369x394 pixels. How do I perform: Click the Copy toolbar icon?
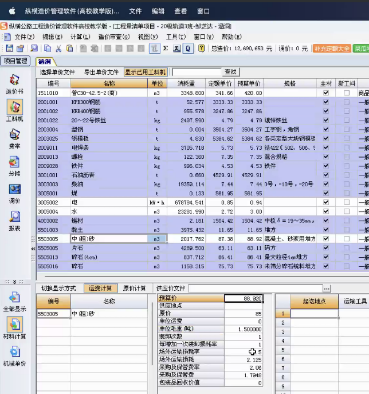pyautogui.click(x=47, y=48)
